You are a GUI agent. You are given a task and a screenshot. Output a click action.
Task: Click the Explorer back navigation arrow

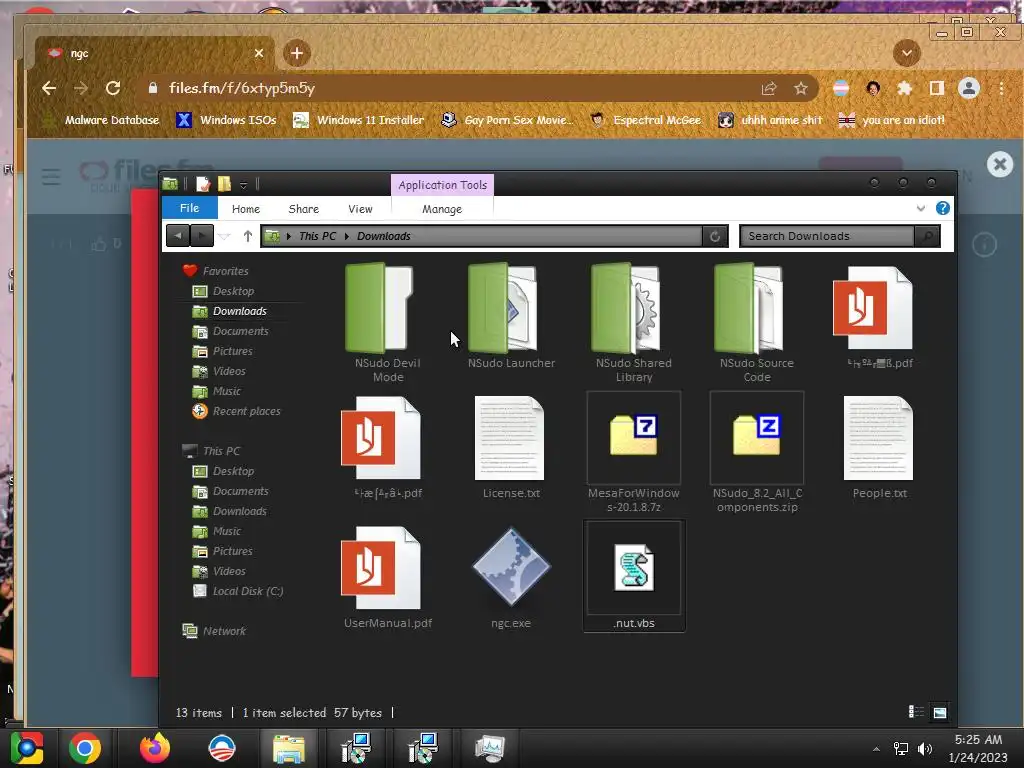coord(178,236)
